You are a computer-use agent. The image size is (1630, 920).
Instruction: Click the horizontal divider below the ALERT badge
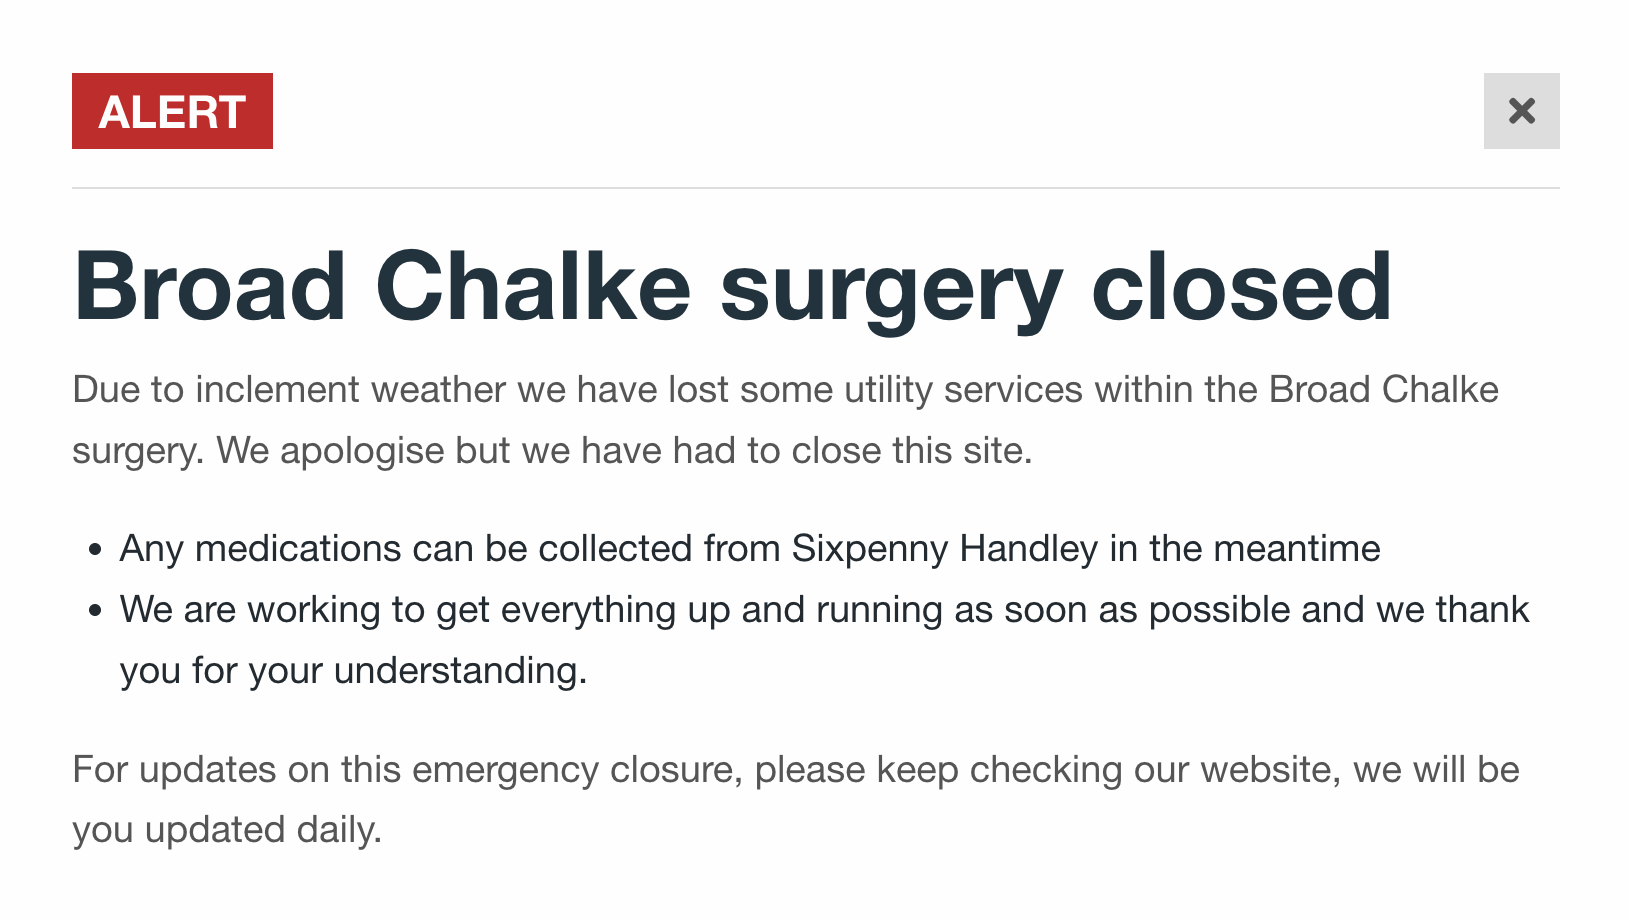tap(815, 188)
